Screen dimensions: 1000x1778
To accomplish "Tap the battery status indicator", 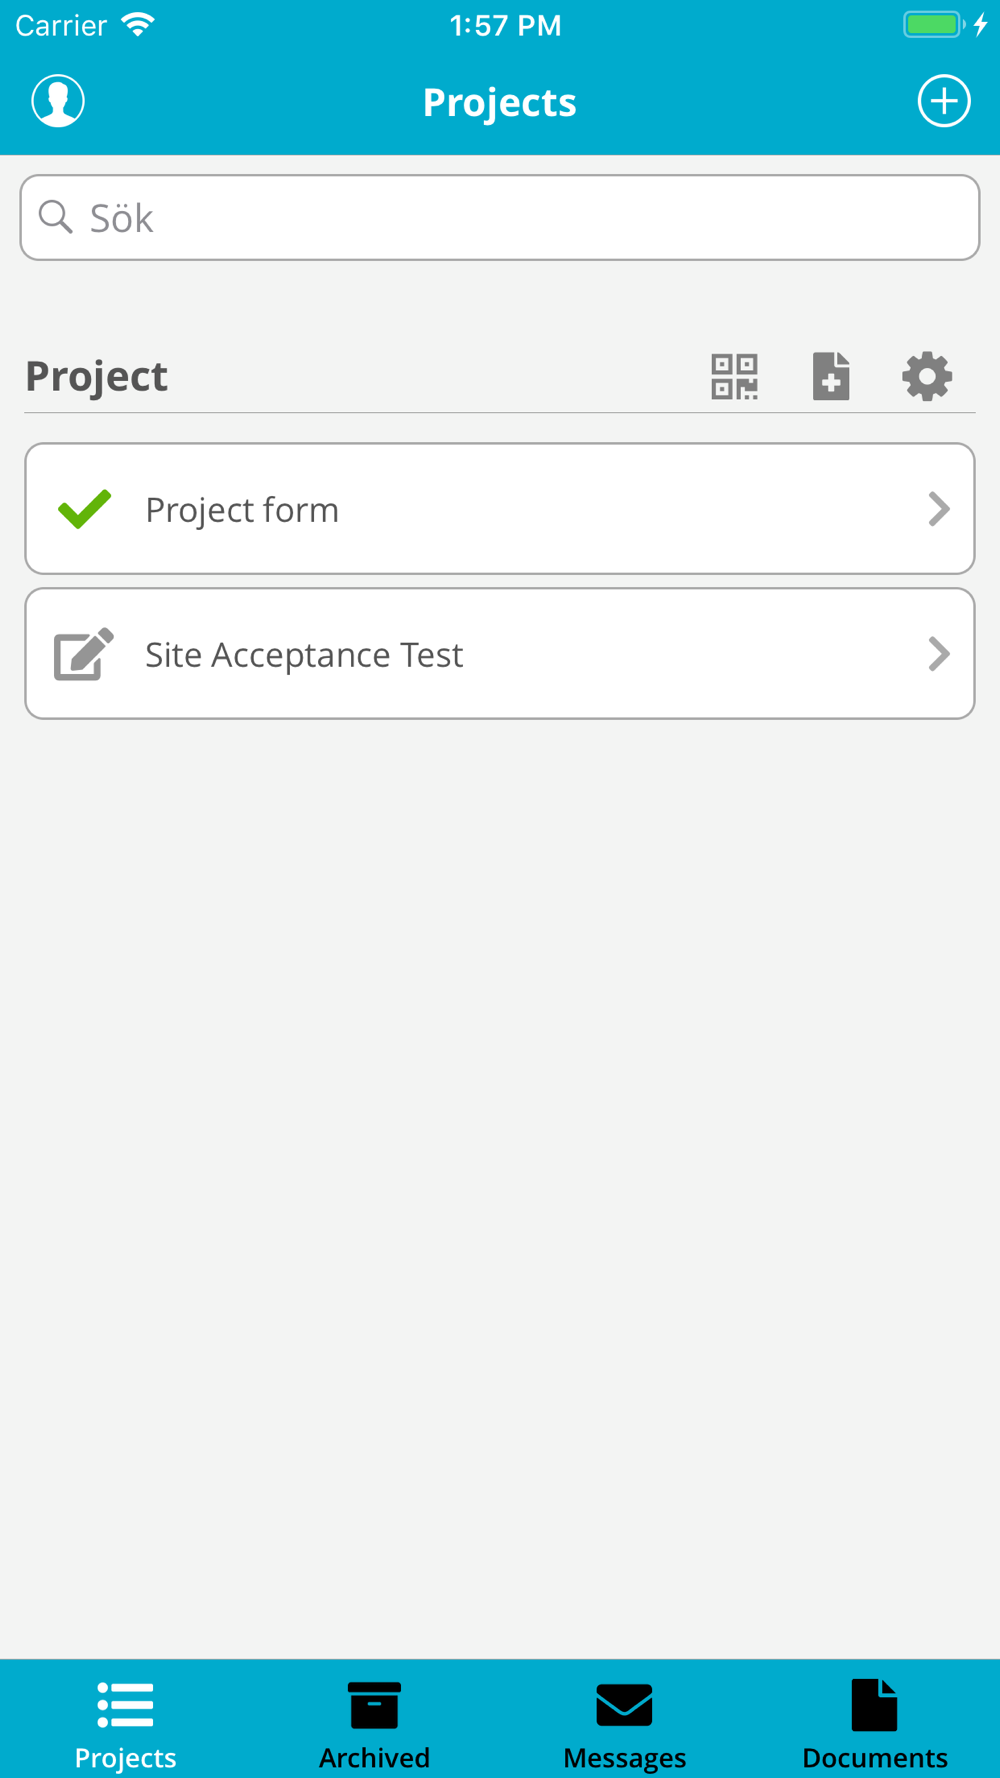I will [934, 25].
